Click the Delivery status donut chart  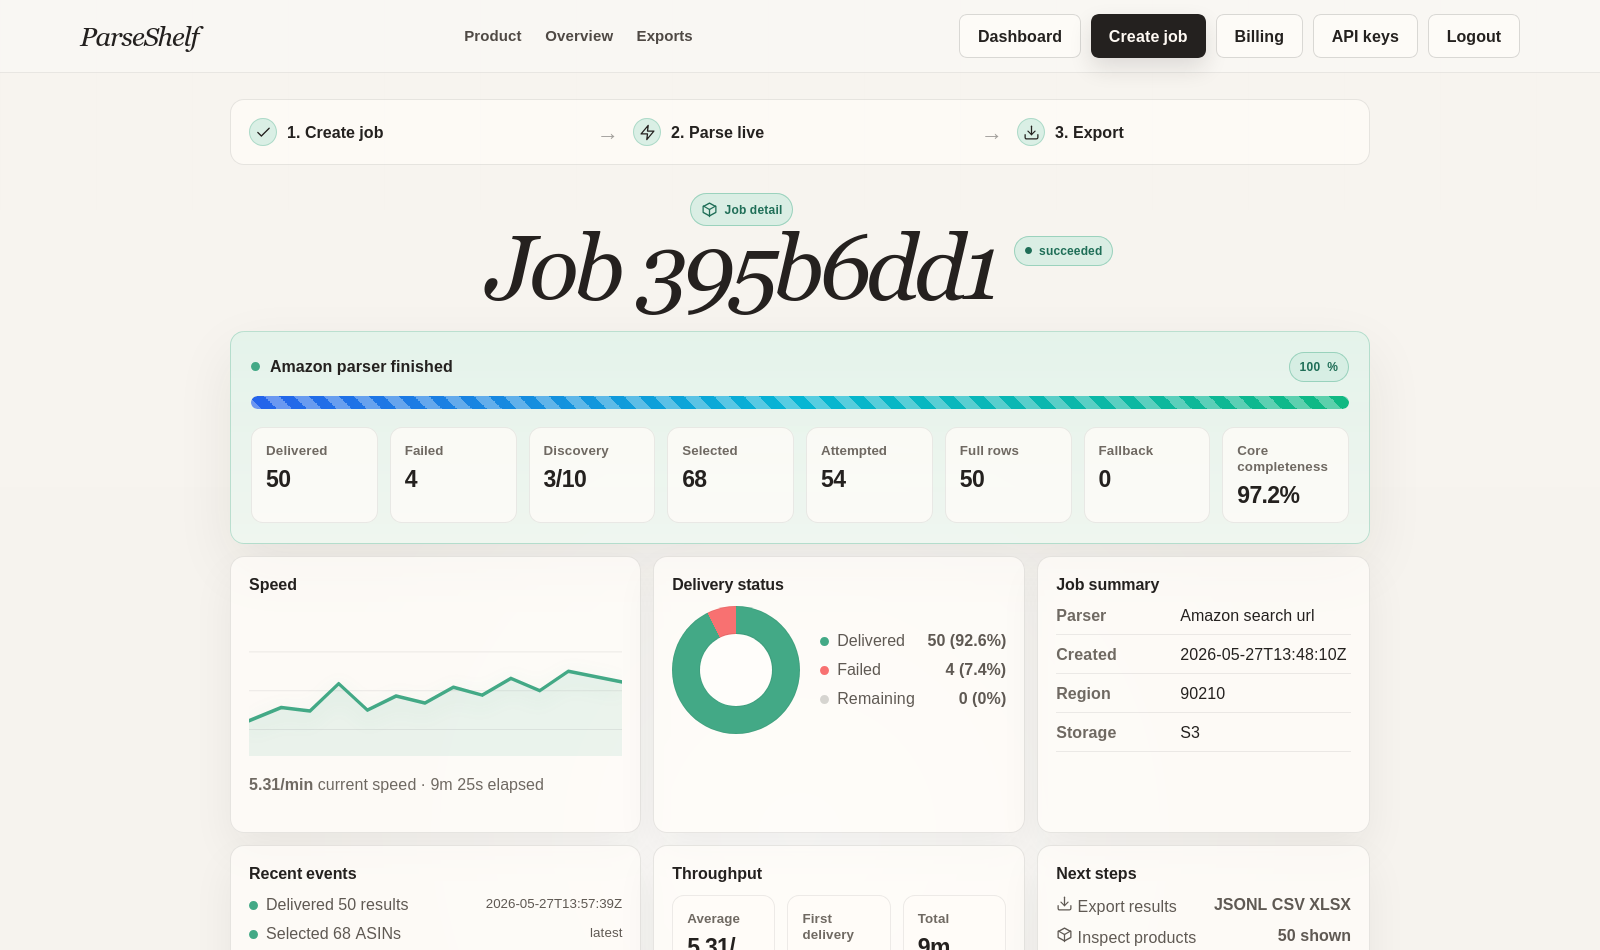736,670
